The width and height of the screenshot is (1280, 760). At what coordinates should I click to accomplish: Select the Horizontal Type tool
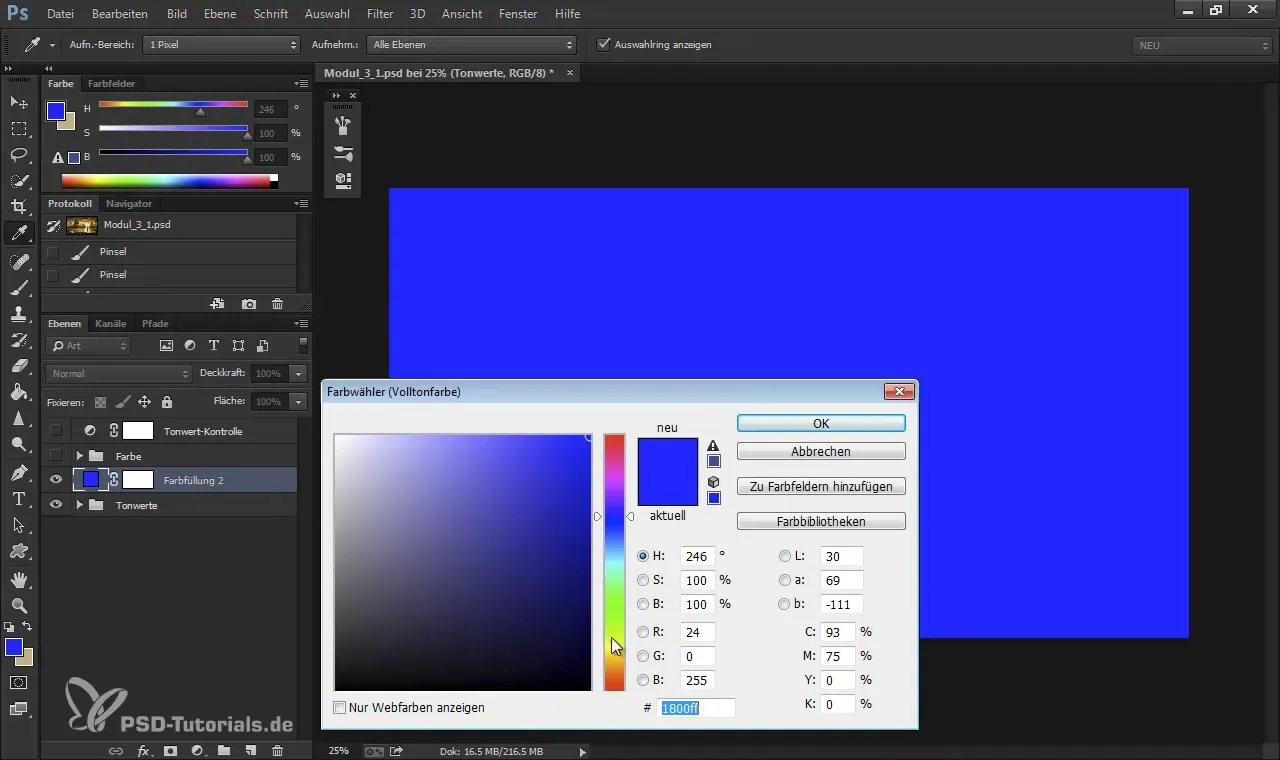click(19, 498)
